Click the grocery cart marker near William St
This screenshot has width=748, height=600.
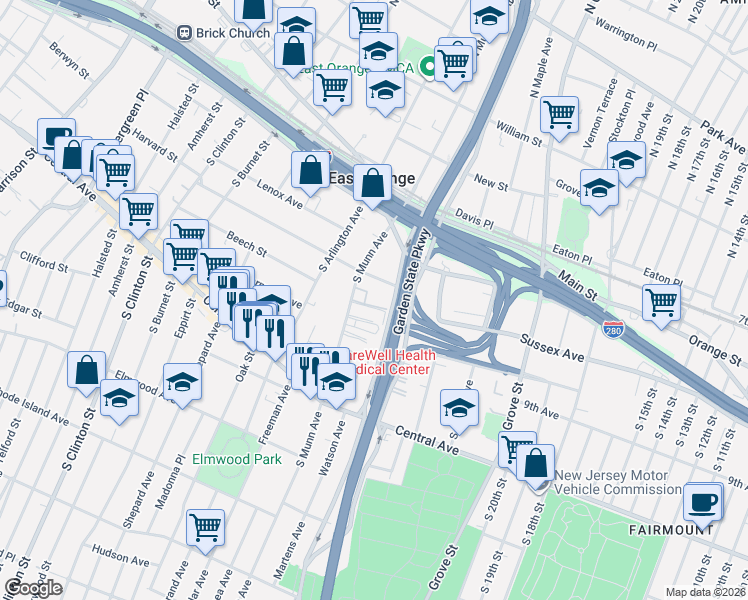(x=560, y=117)
